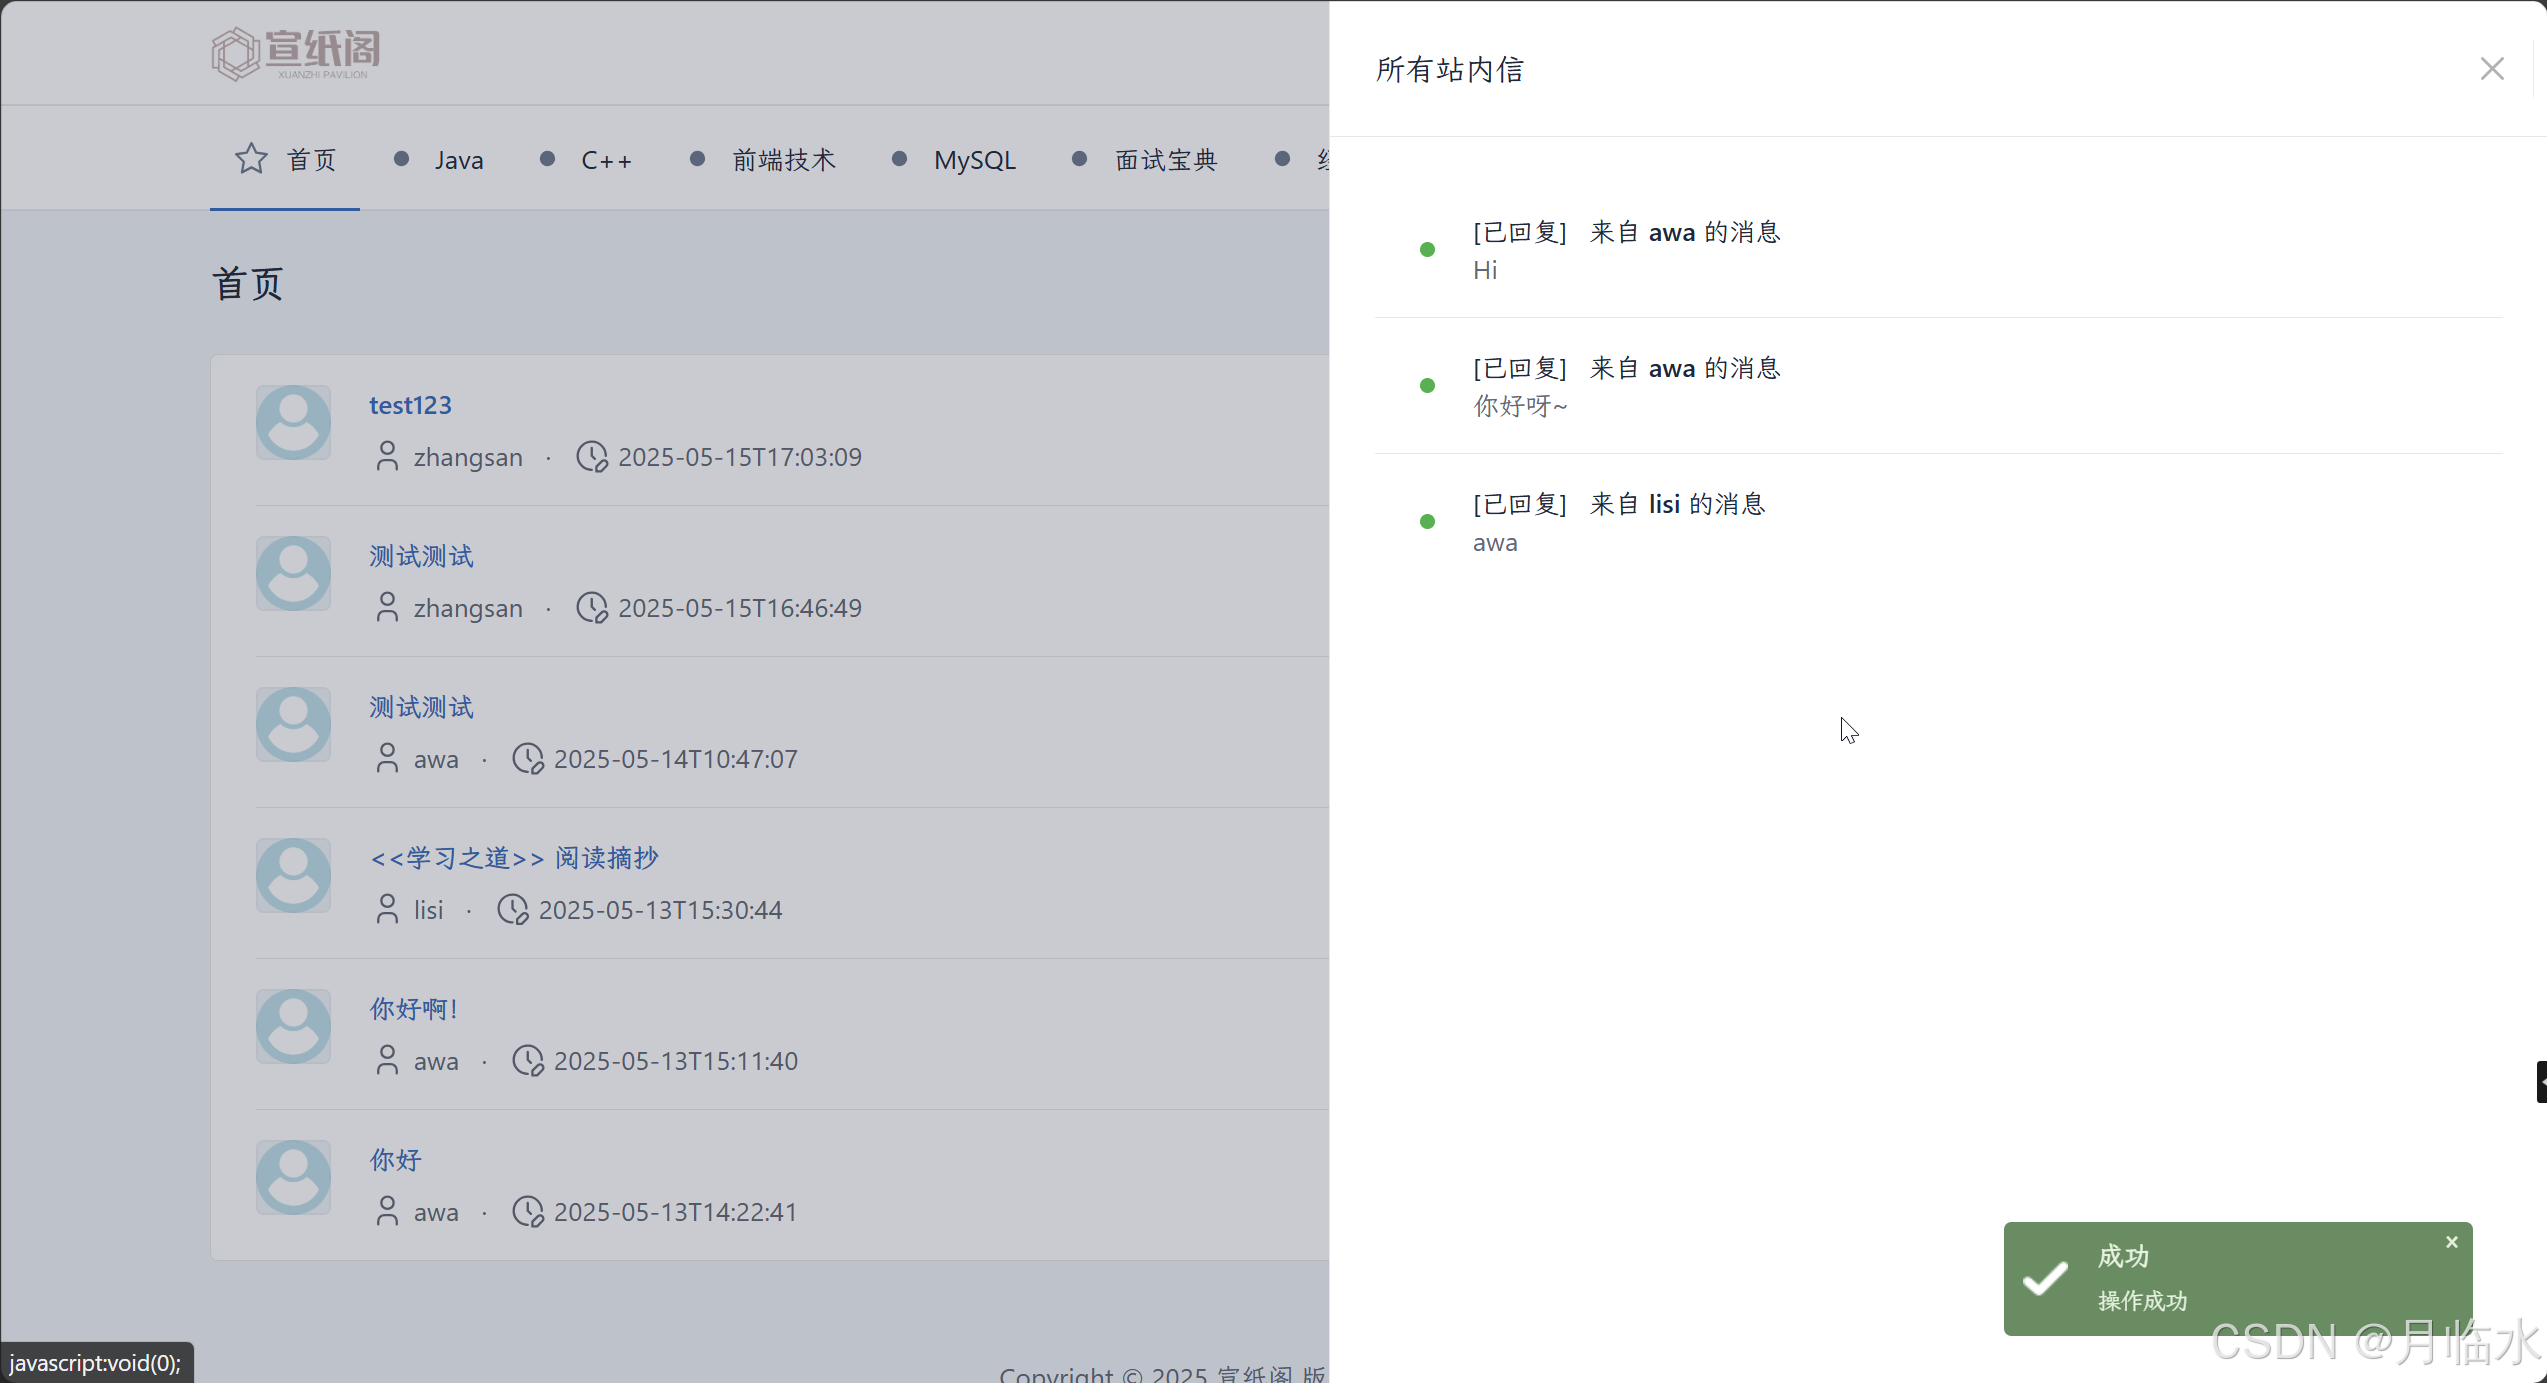Image resolution: width=2547 pixels, height=1383 pixels.
Task: Click green status dot of Hi message
Action: click(1427, 250)
